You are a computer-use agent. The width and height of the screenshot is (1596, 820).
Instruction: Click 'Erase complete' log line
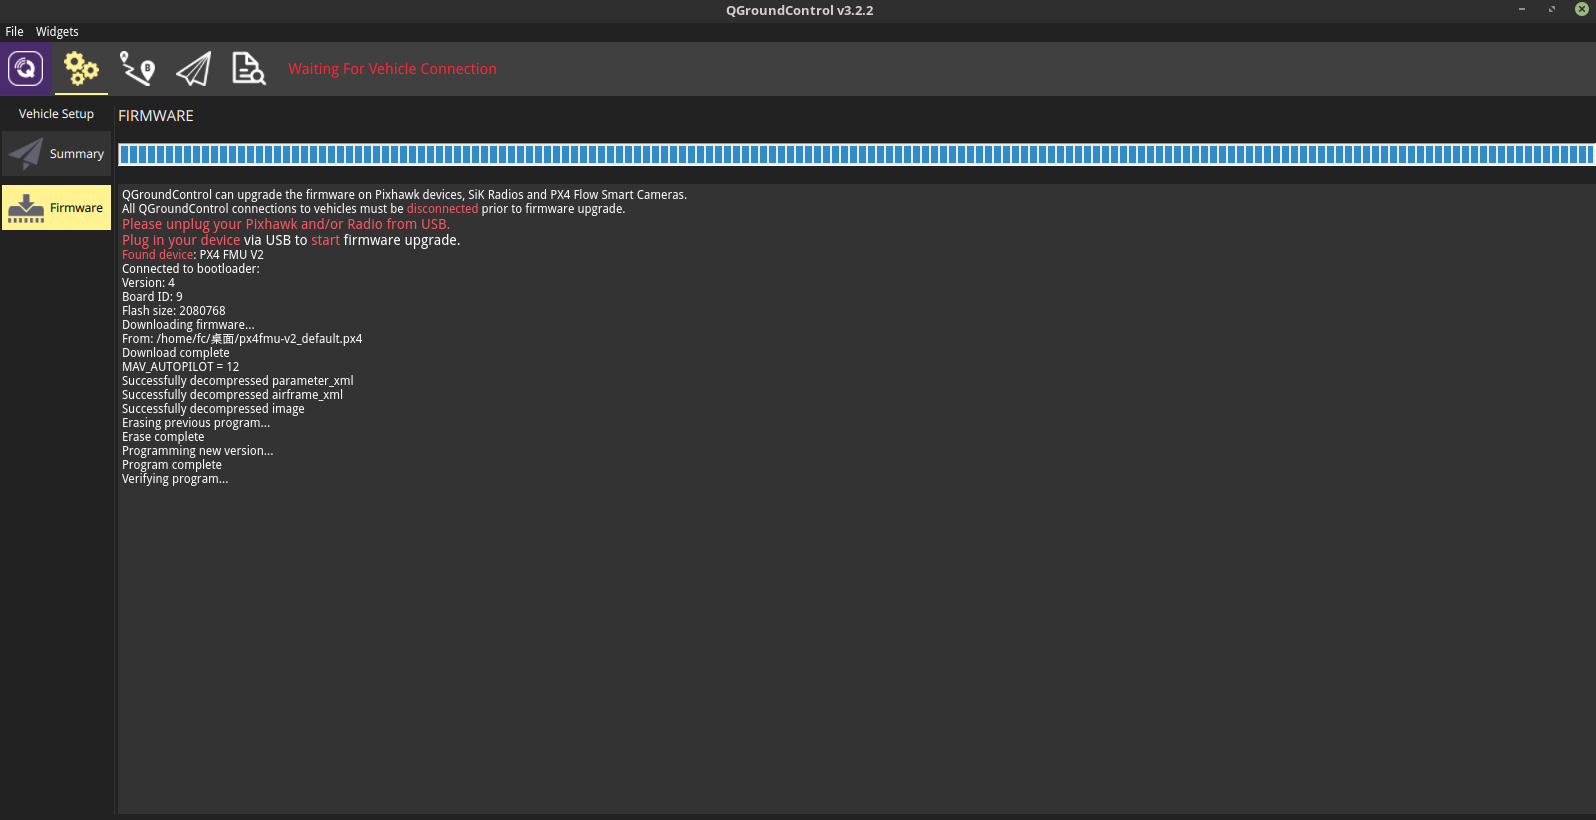(x=163, y=437)
